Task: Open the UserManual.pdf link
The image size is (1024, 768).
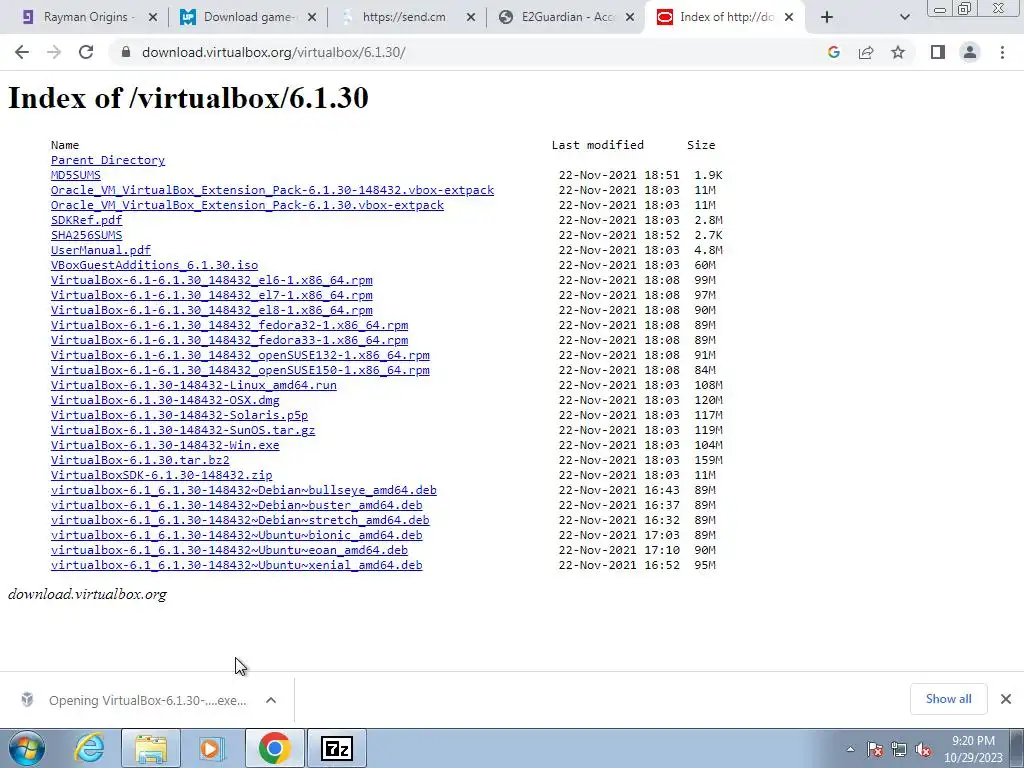Action: click(x=101, y=250)
